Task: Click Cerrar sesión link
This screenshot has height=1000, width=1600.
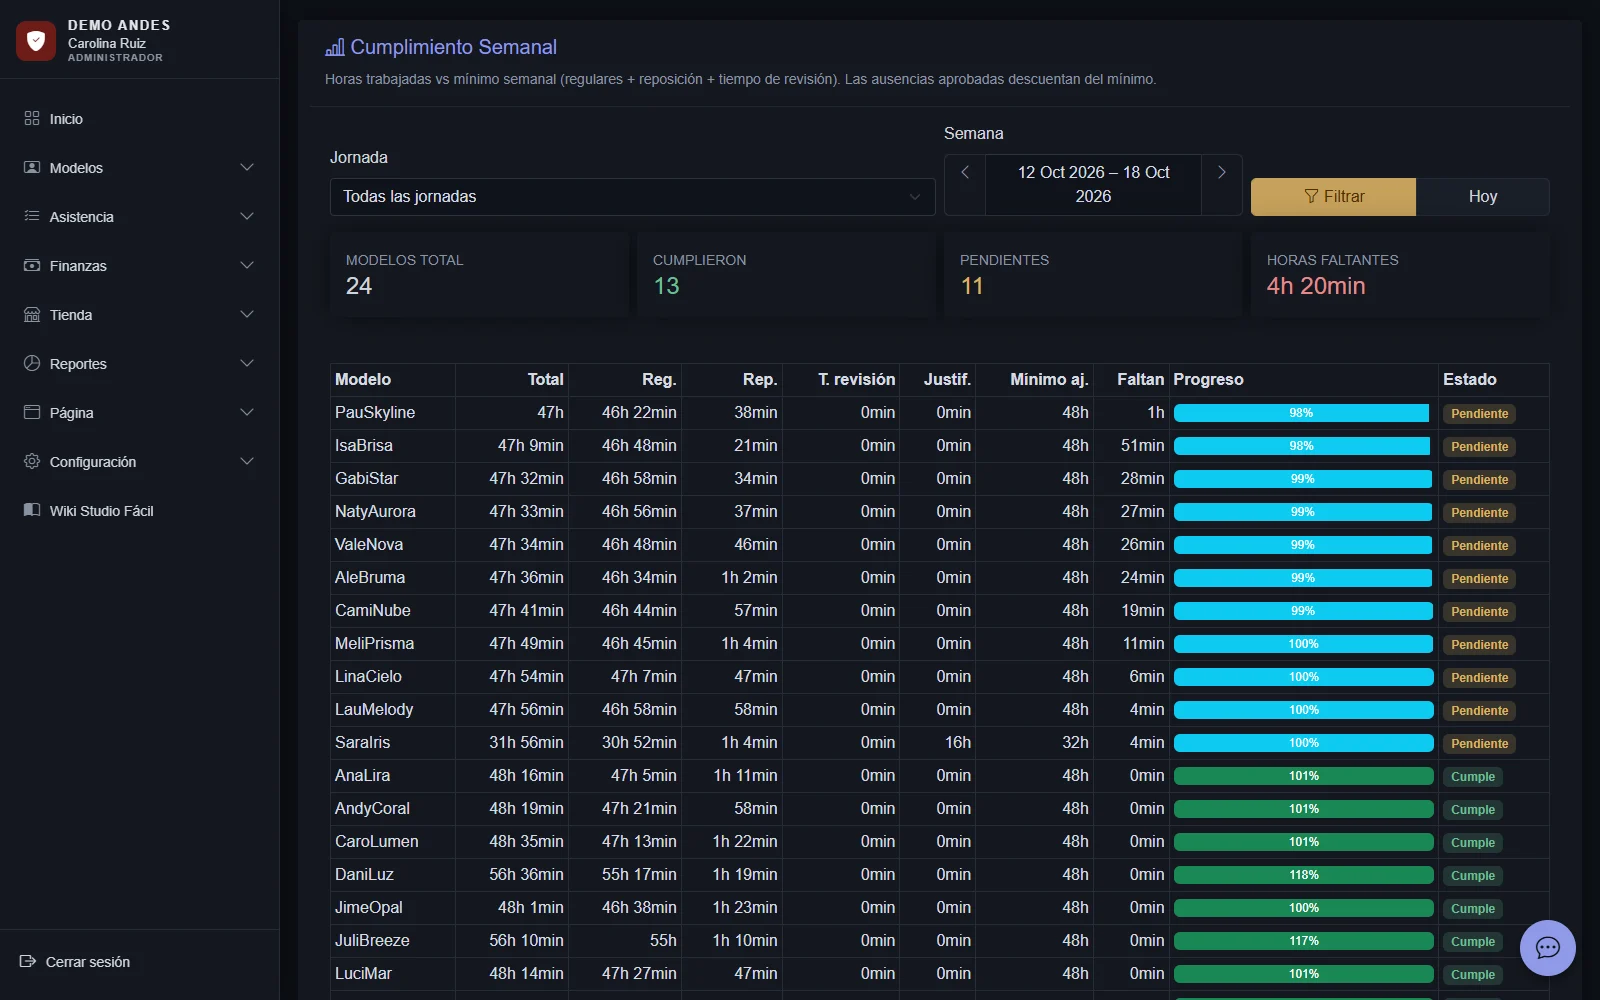Action: [x=75, y=961]
